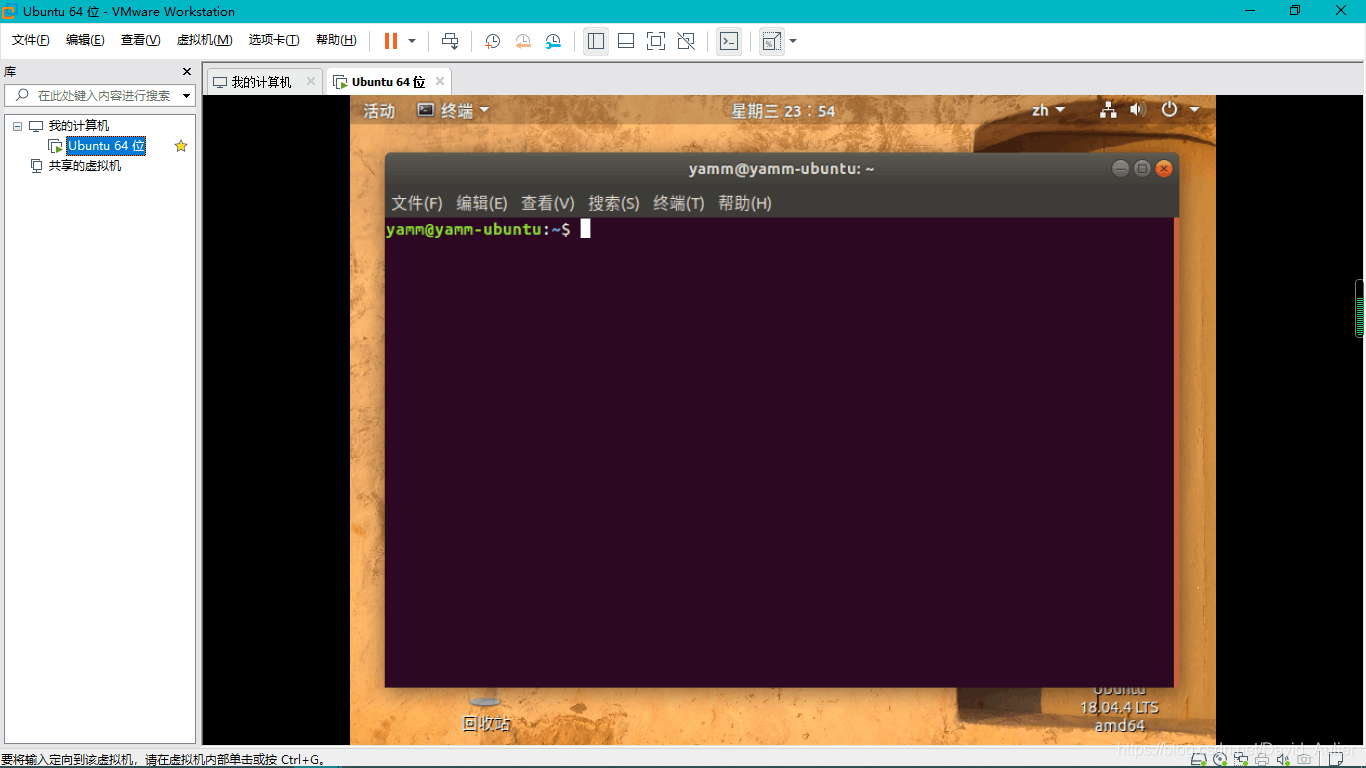The width and height of the screenshot is (1366, 768).
Task: Take a snapshot of this virtual machine
Action: tap(492, 41)
